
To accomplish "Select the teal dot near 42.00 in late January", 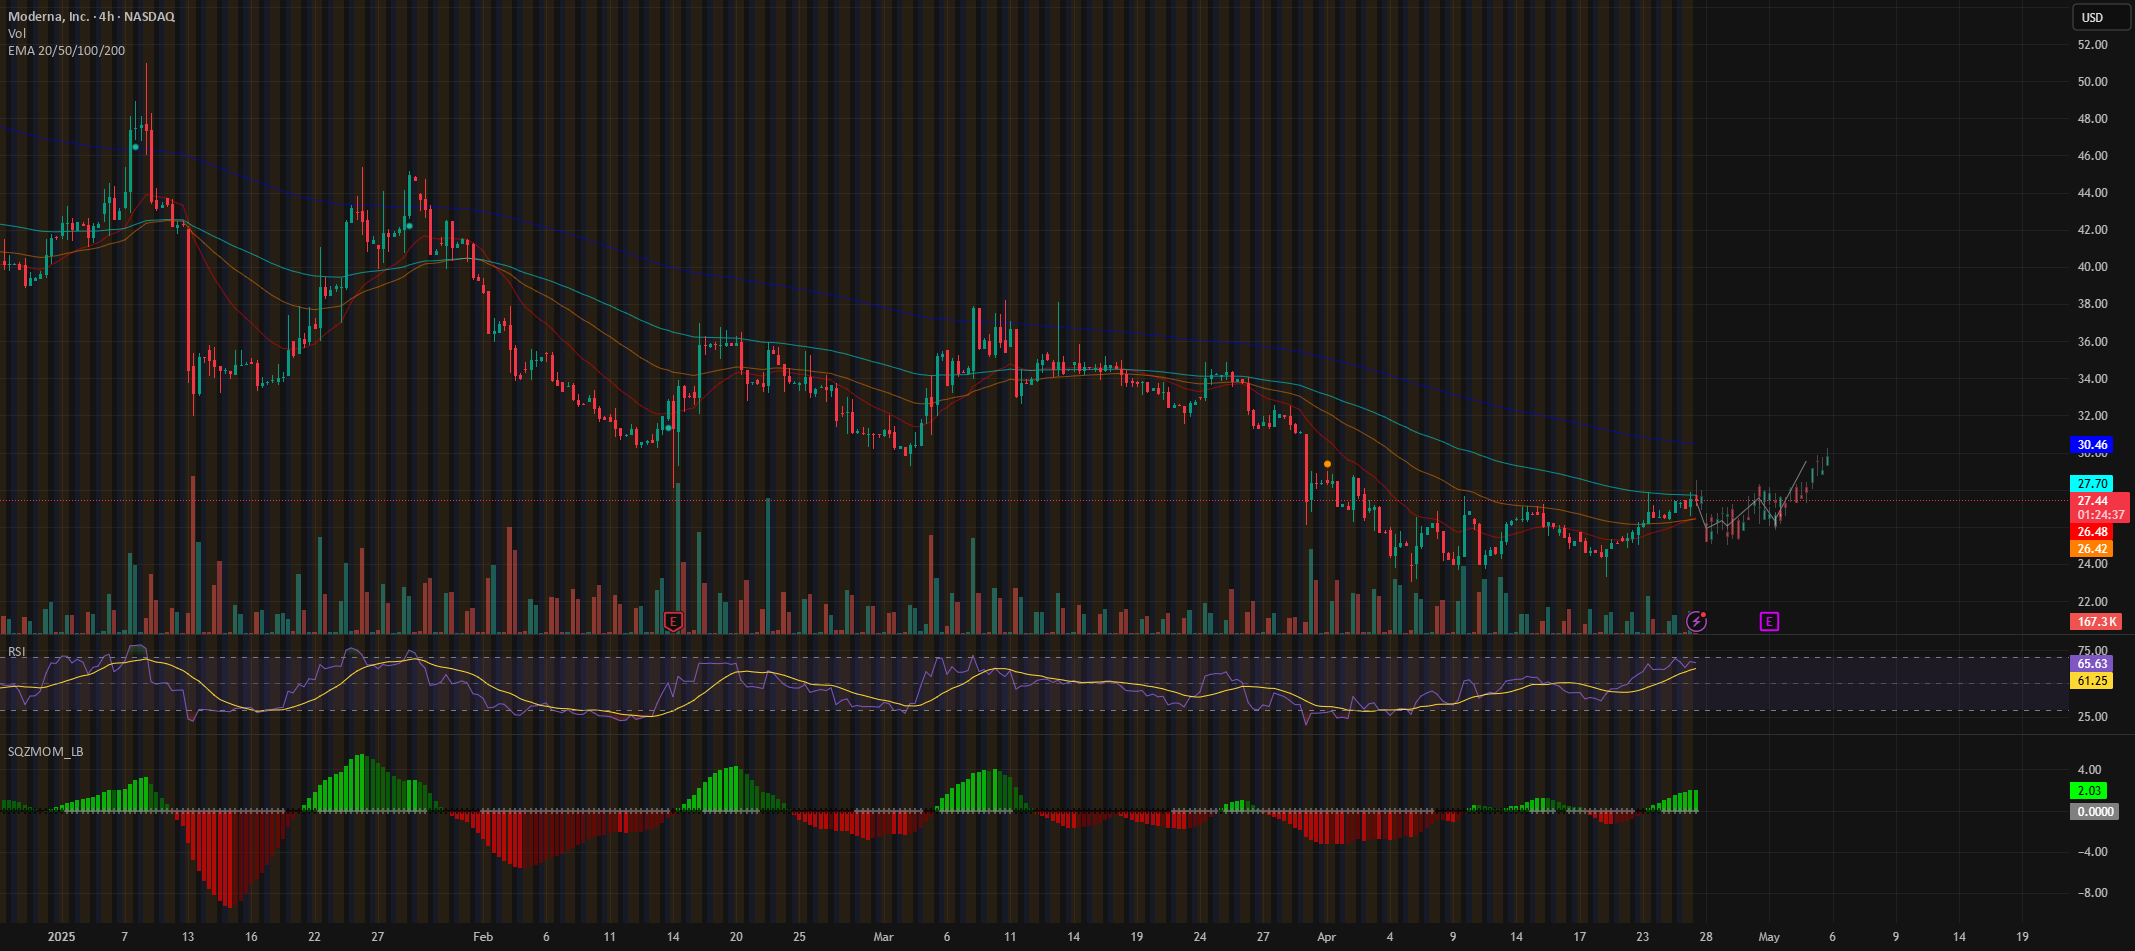I will [x=409, y=226].
